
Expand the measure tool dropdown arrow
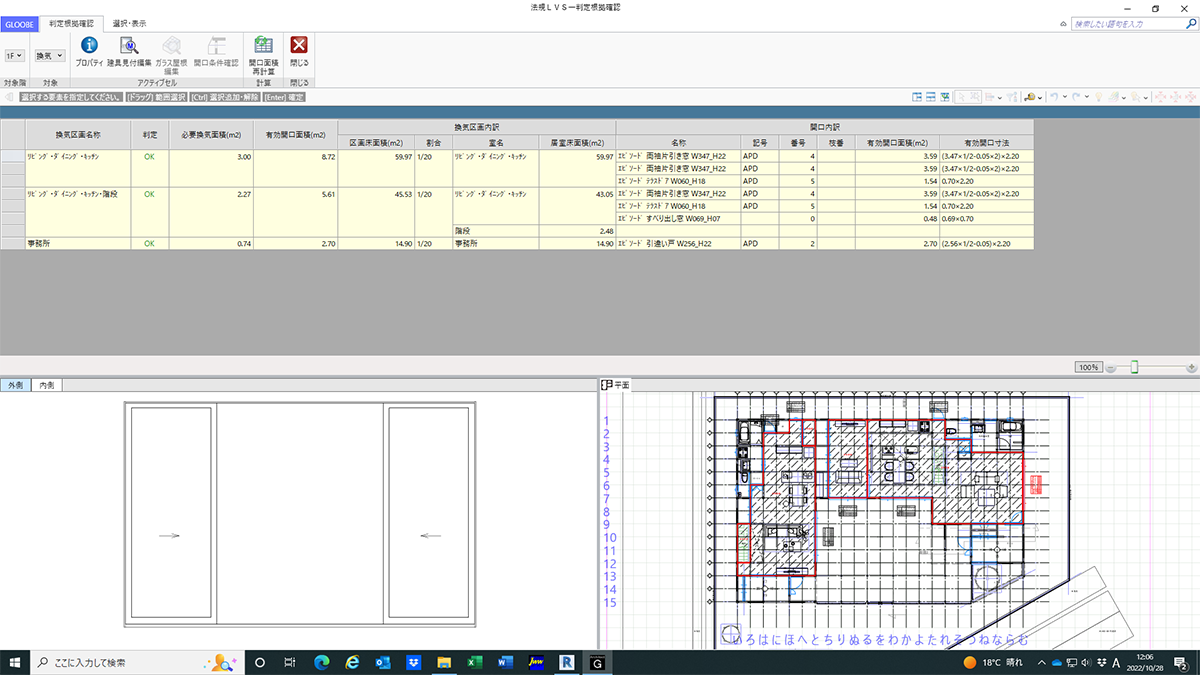[1040, 97]
